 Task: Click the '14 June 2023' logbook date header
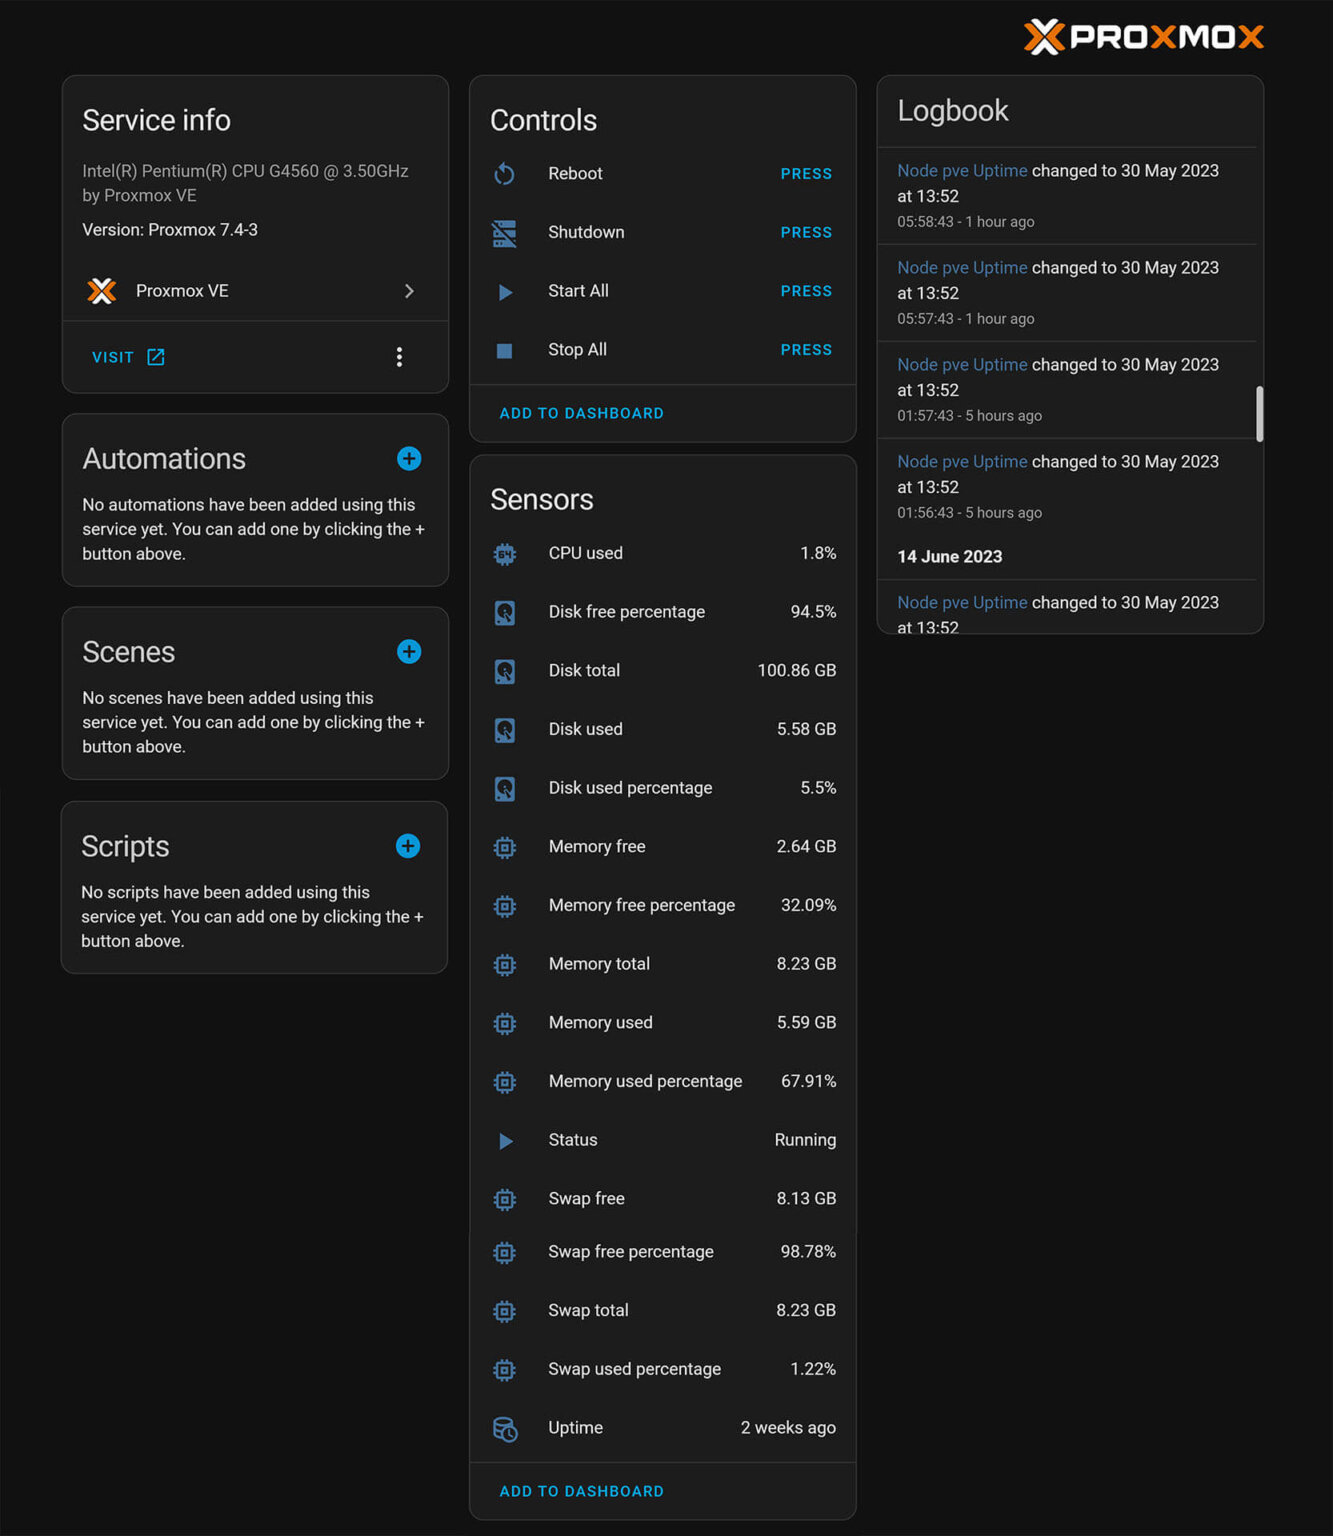[949, 557]
